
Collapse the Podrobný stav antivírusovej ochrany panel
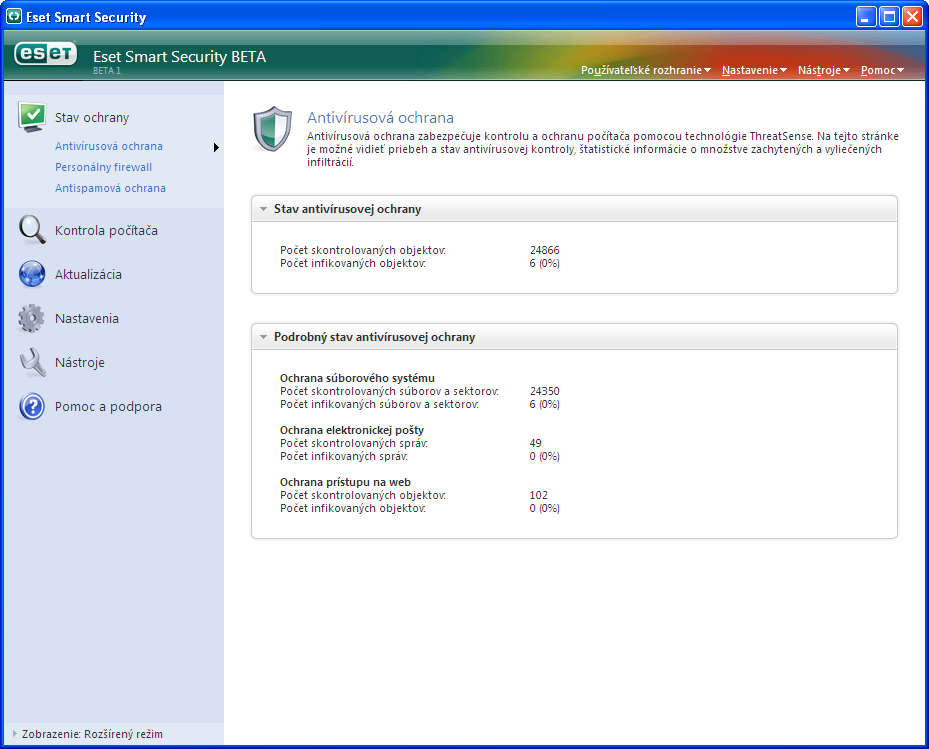pos(264,337)
